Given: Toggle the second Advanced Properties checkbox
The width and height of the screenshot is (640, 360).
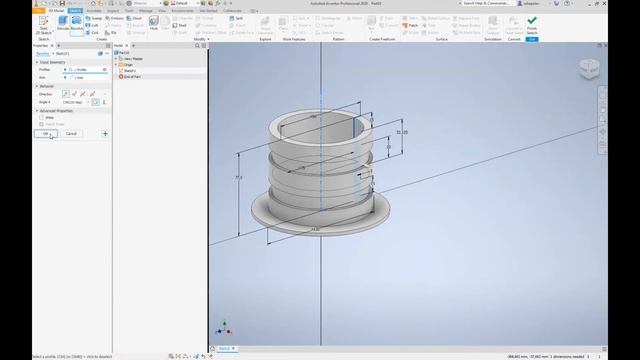Looking at the screenshot, I should coord(41,124).
